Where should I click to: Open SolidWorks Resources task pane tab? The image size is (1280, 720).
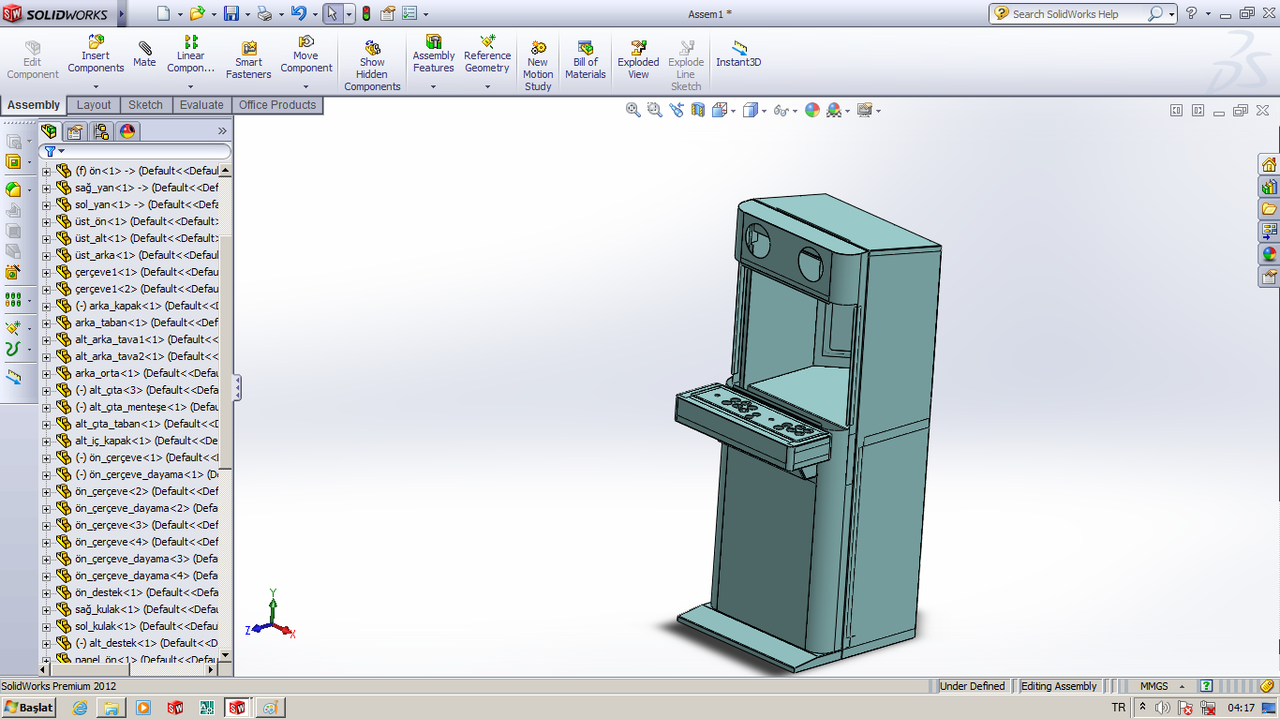[x=1269, y=165]
